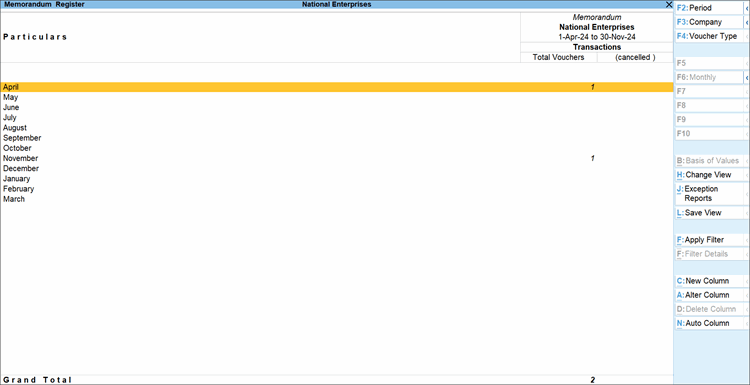This screenshot has height=385, width=750.
Task: Click the disabled F8 button
Action: point(709,105)
